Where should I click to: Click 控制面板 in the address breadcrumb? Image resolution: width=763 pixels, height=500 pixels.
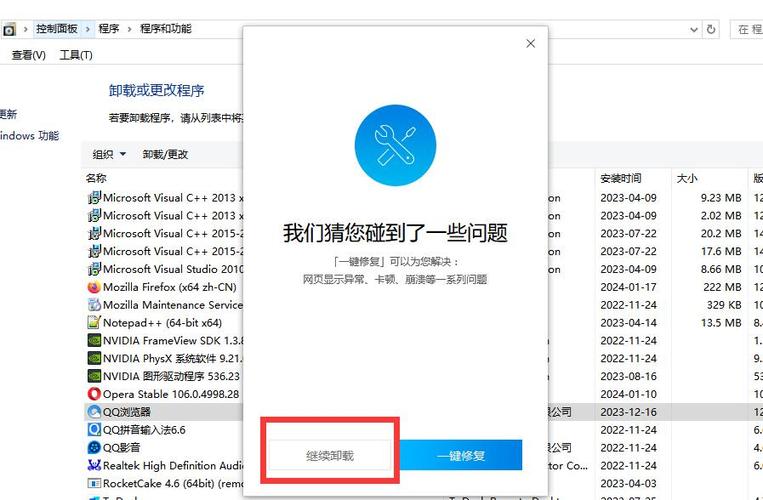click(x=57, y=29)
